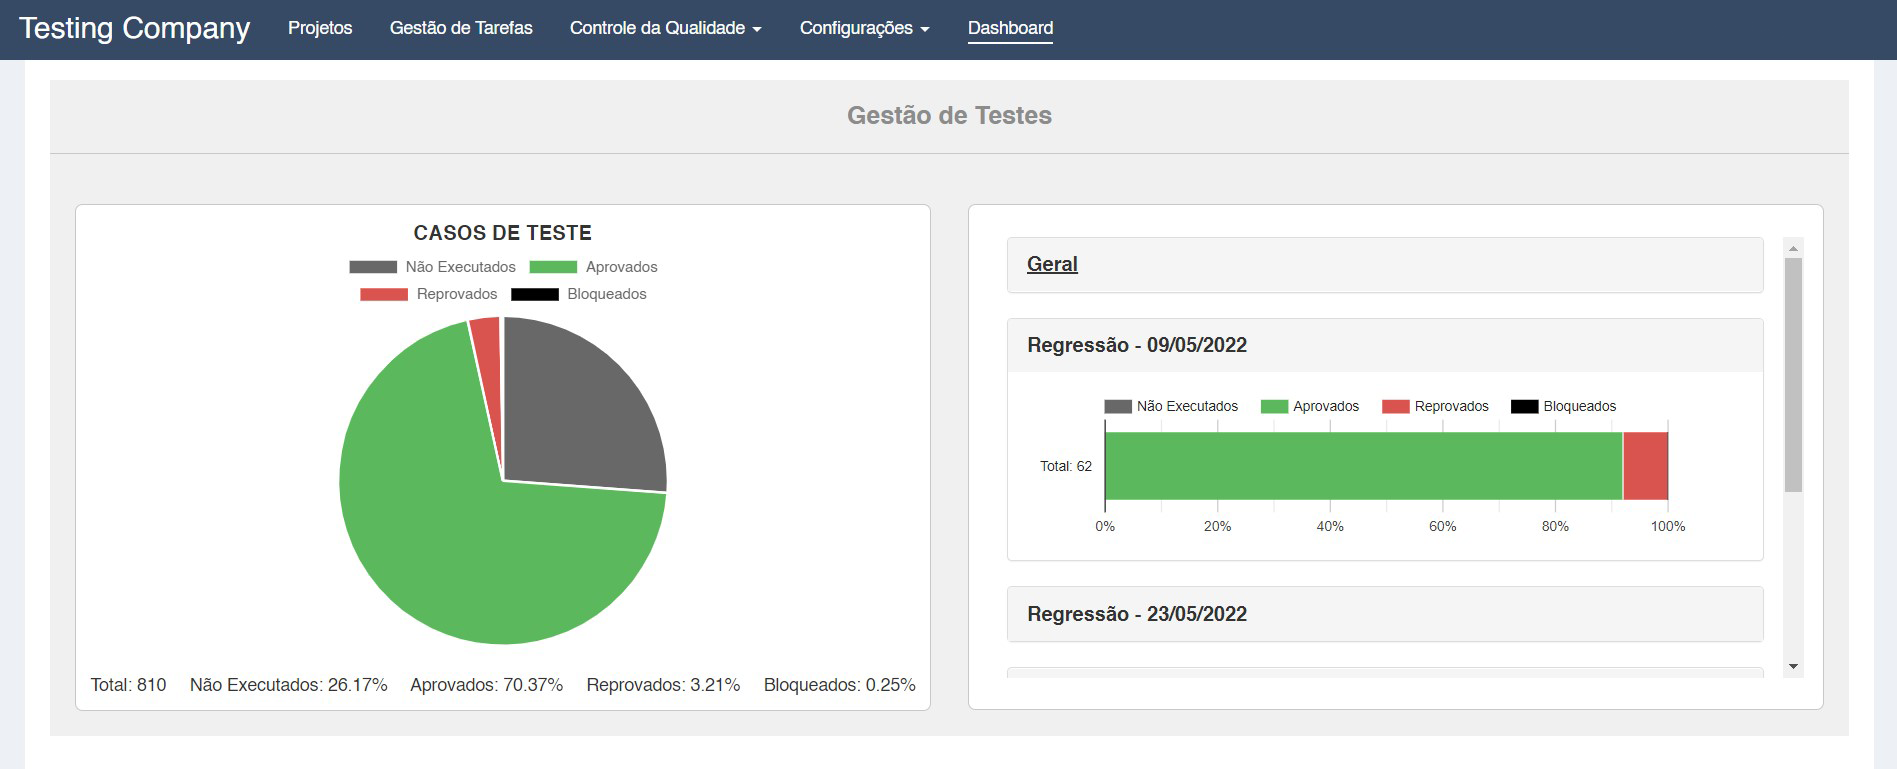Hide Reprovados in bar chart legend
This screenshot has height=769, width=1897.
(x=1435, y=406)
